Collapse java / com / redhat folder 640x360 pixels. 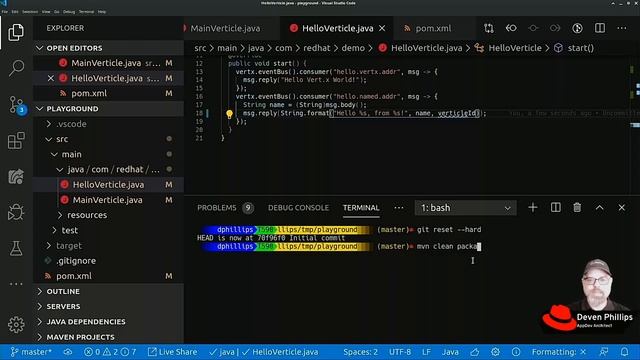click(109, 169)
